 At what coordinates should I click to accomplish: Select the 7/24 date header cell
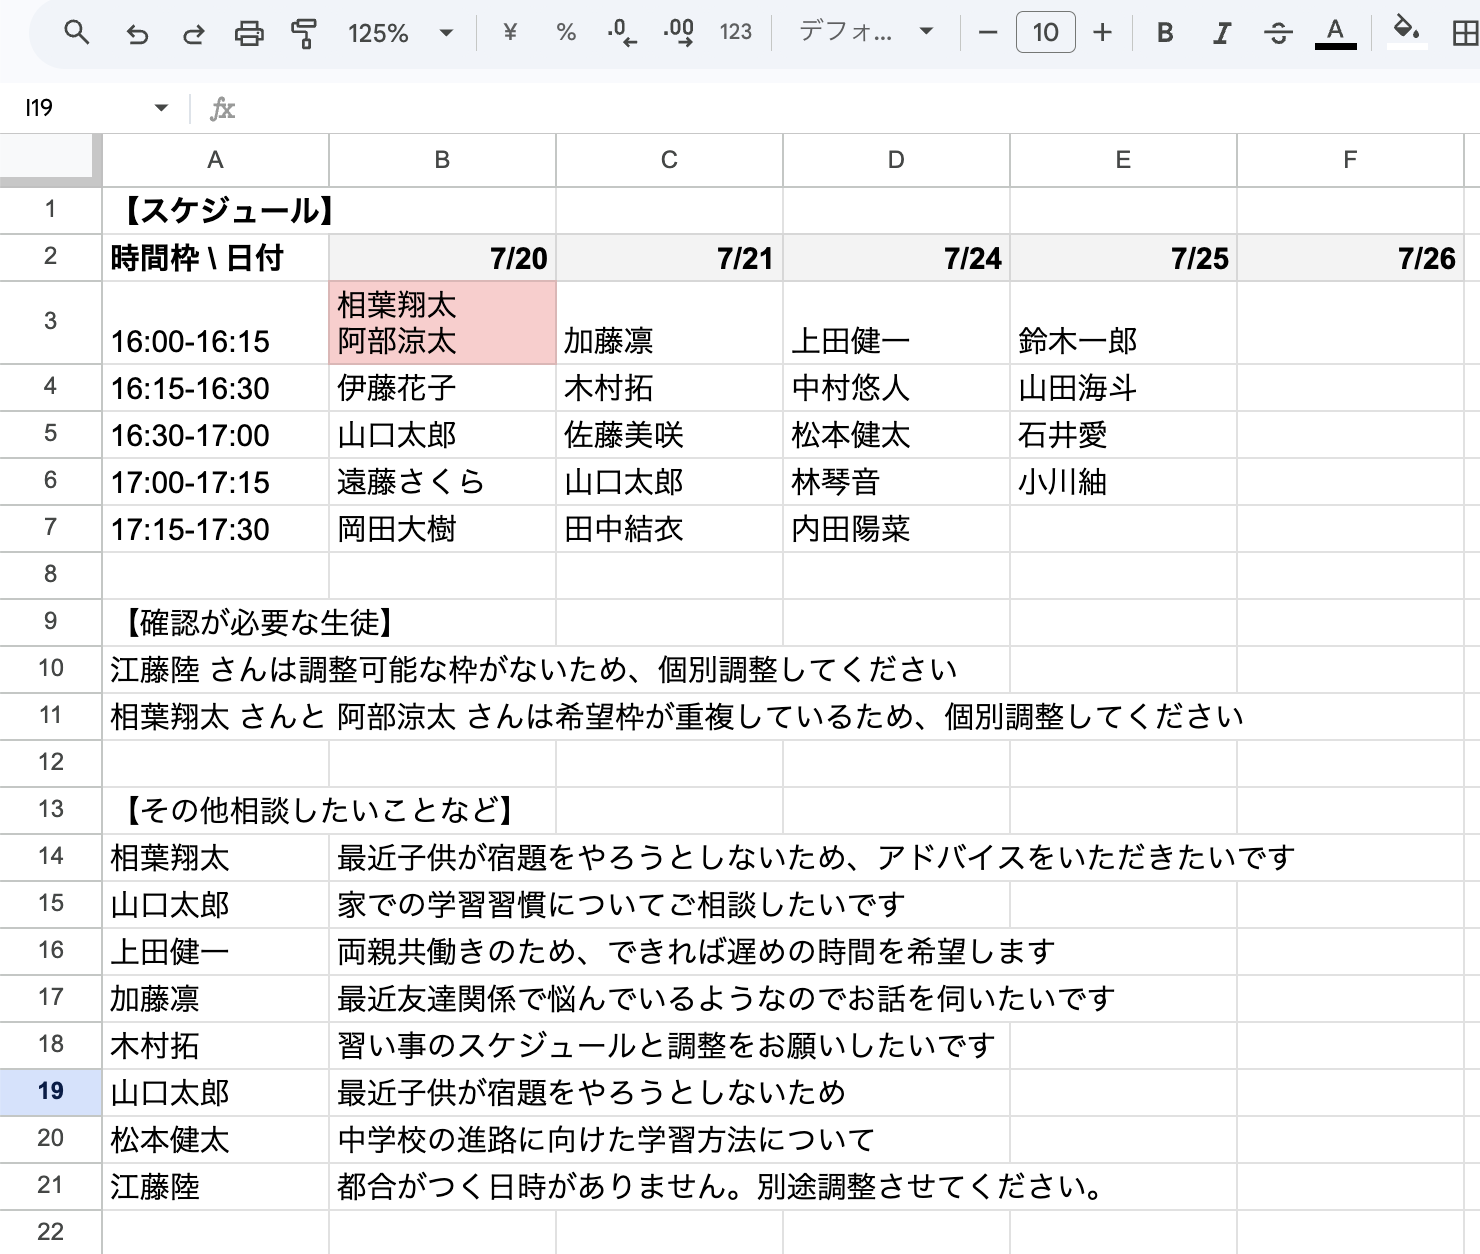pyautogui.click(x=896, y=258)
